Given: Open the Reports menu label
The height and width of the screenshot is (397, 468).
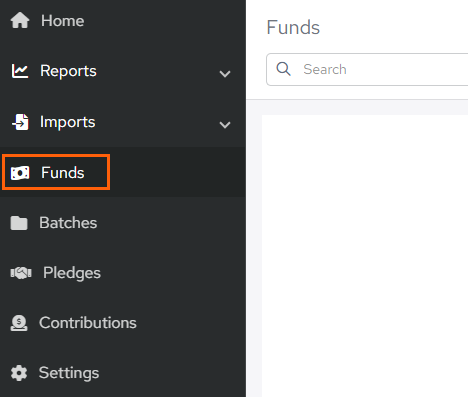Looking at the screenshot, I should (68, 71).
